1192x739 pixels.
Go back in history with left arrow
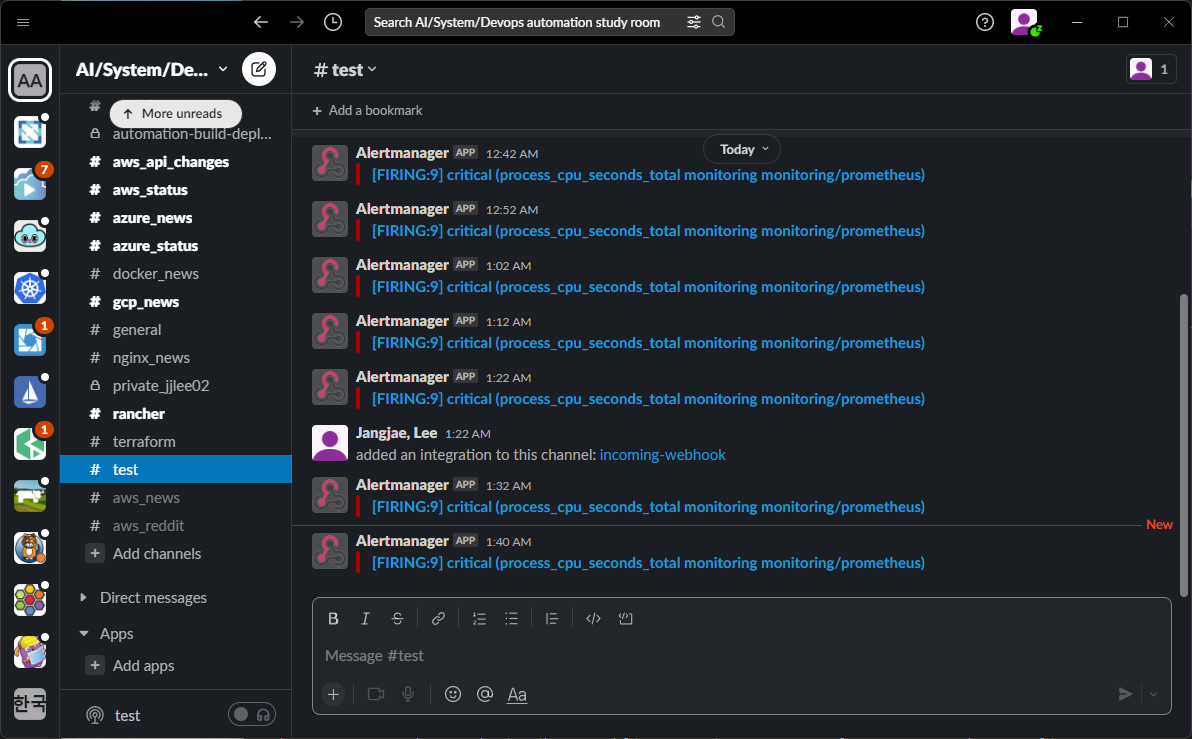tap(261, 22)
